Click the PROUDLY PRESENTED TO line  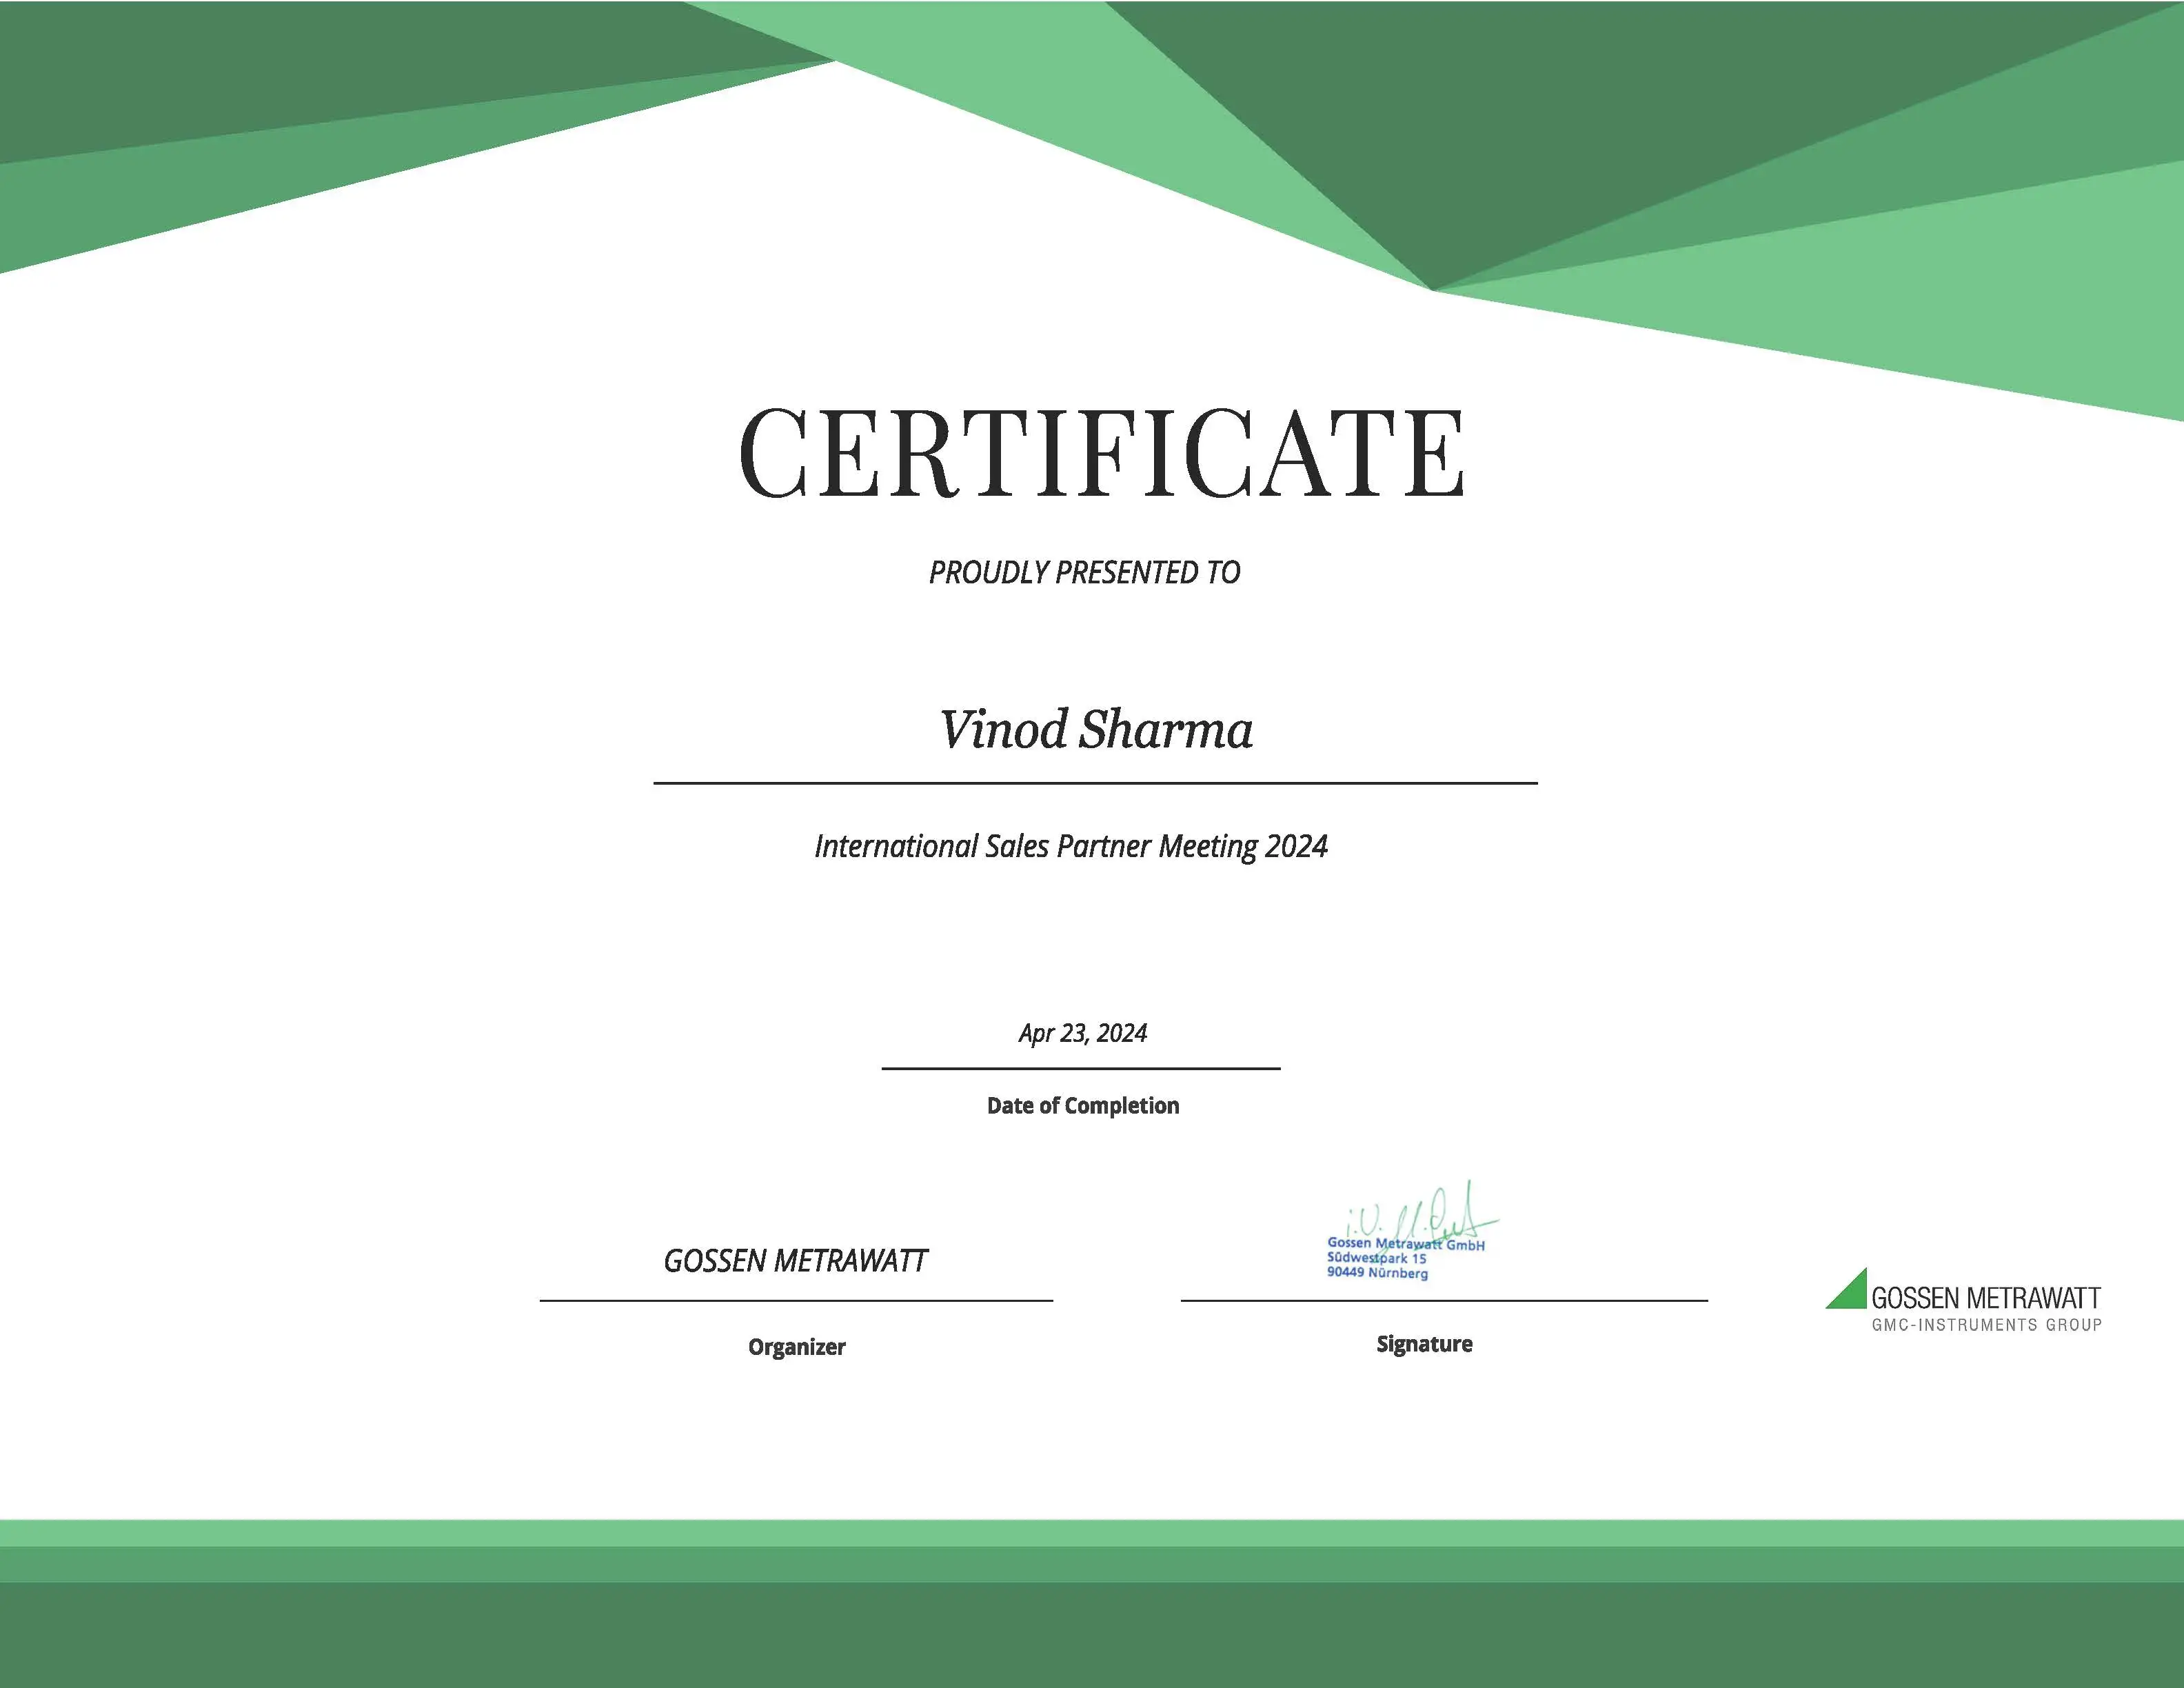coord(1084,572)
